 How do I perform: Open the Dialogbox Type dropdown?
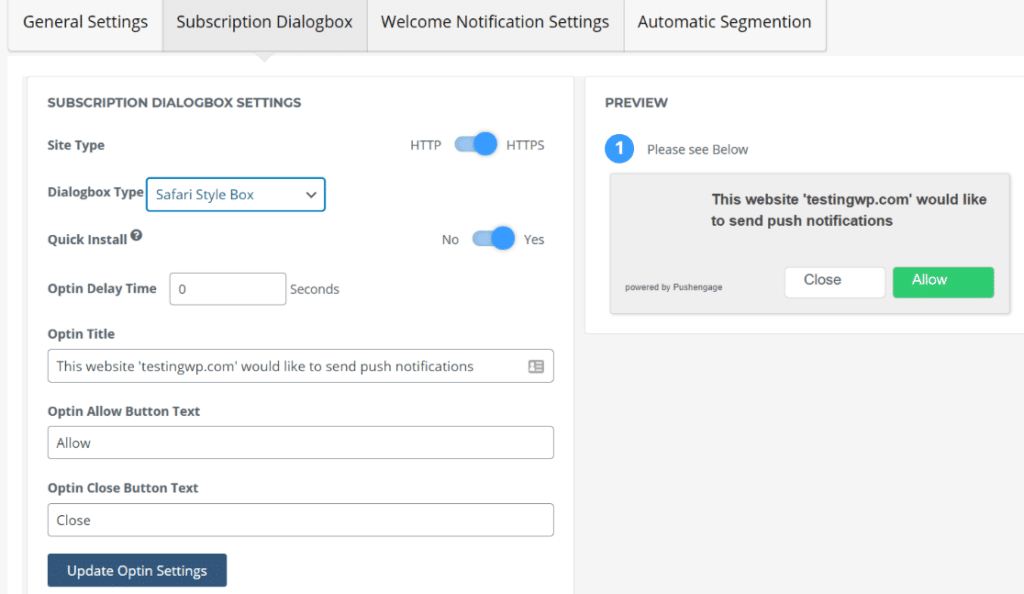pos(235,194)
